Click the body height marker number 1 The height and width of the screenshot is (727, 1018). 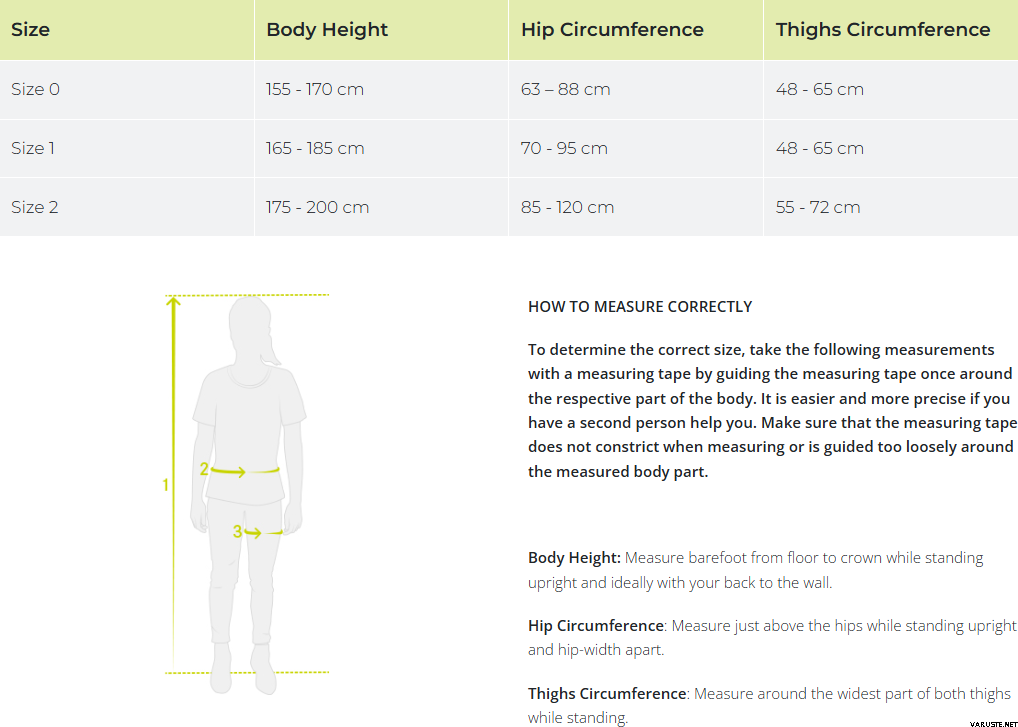(166, 485)
